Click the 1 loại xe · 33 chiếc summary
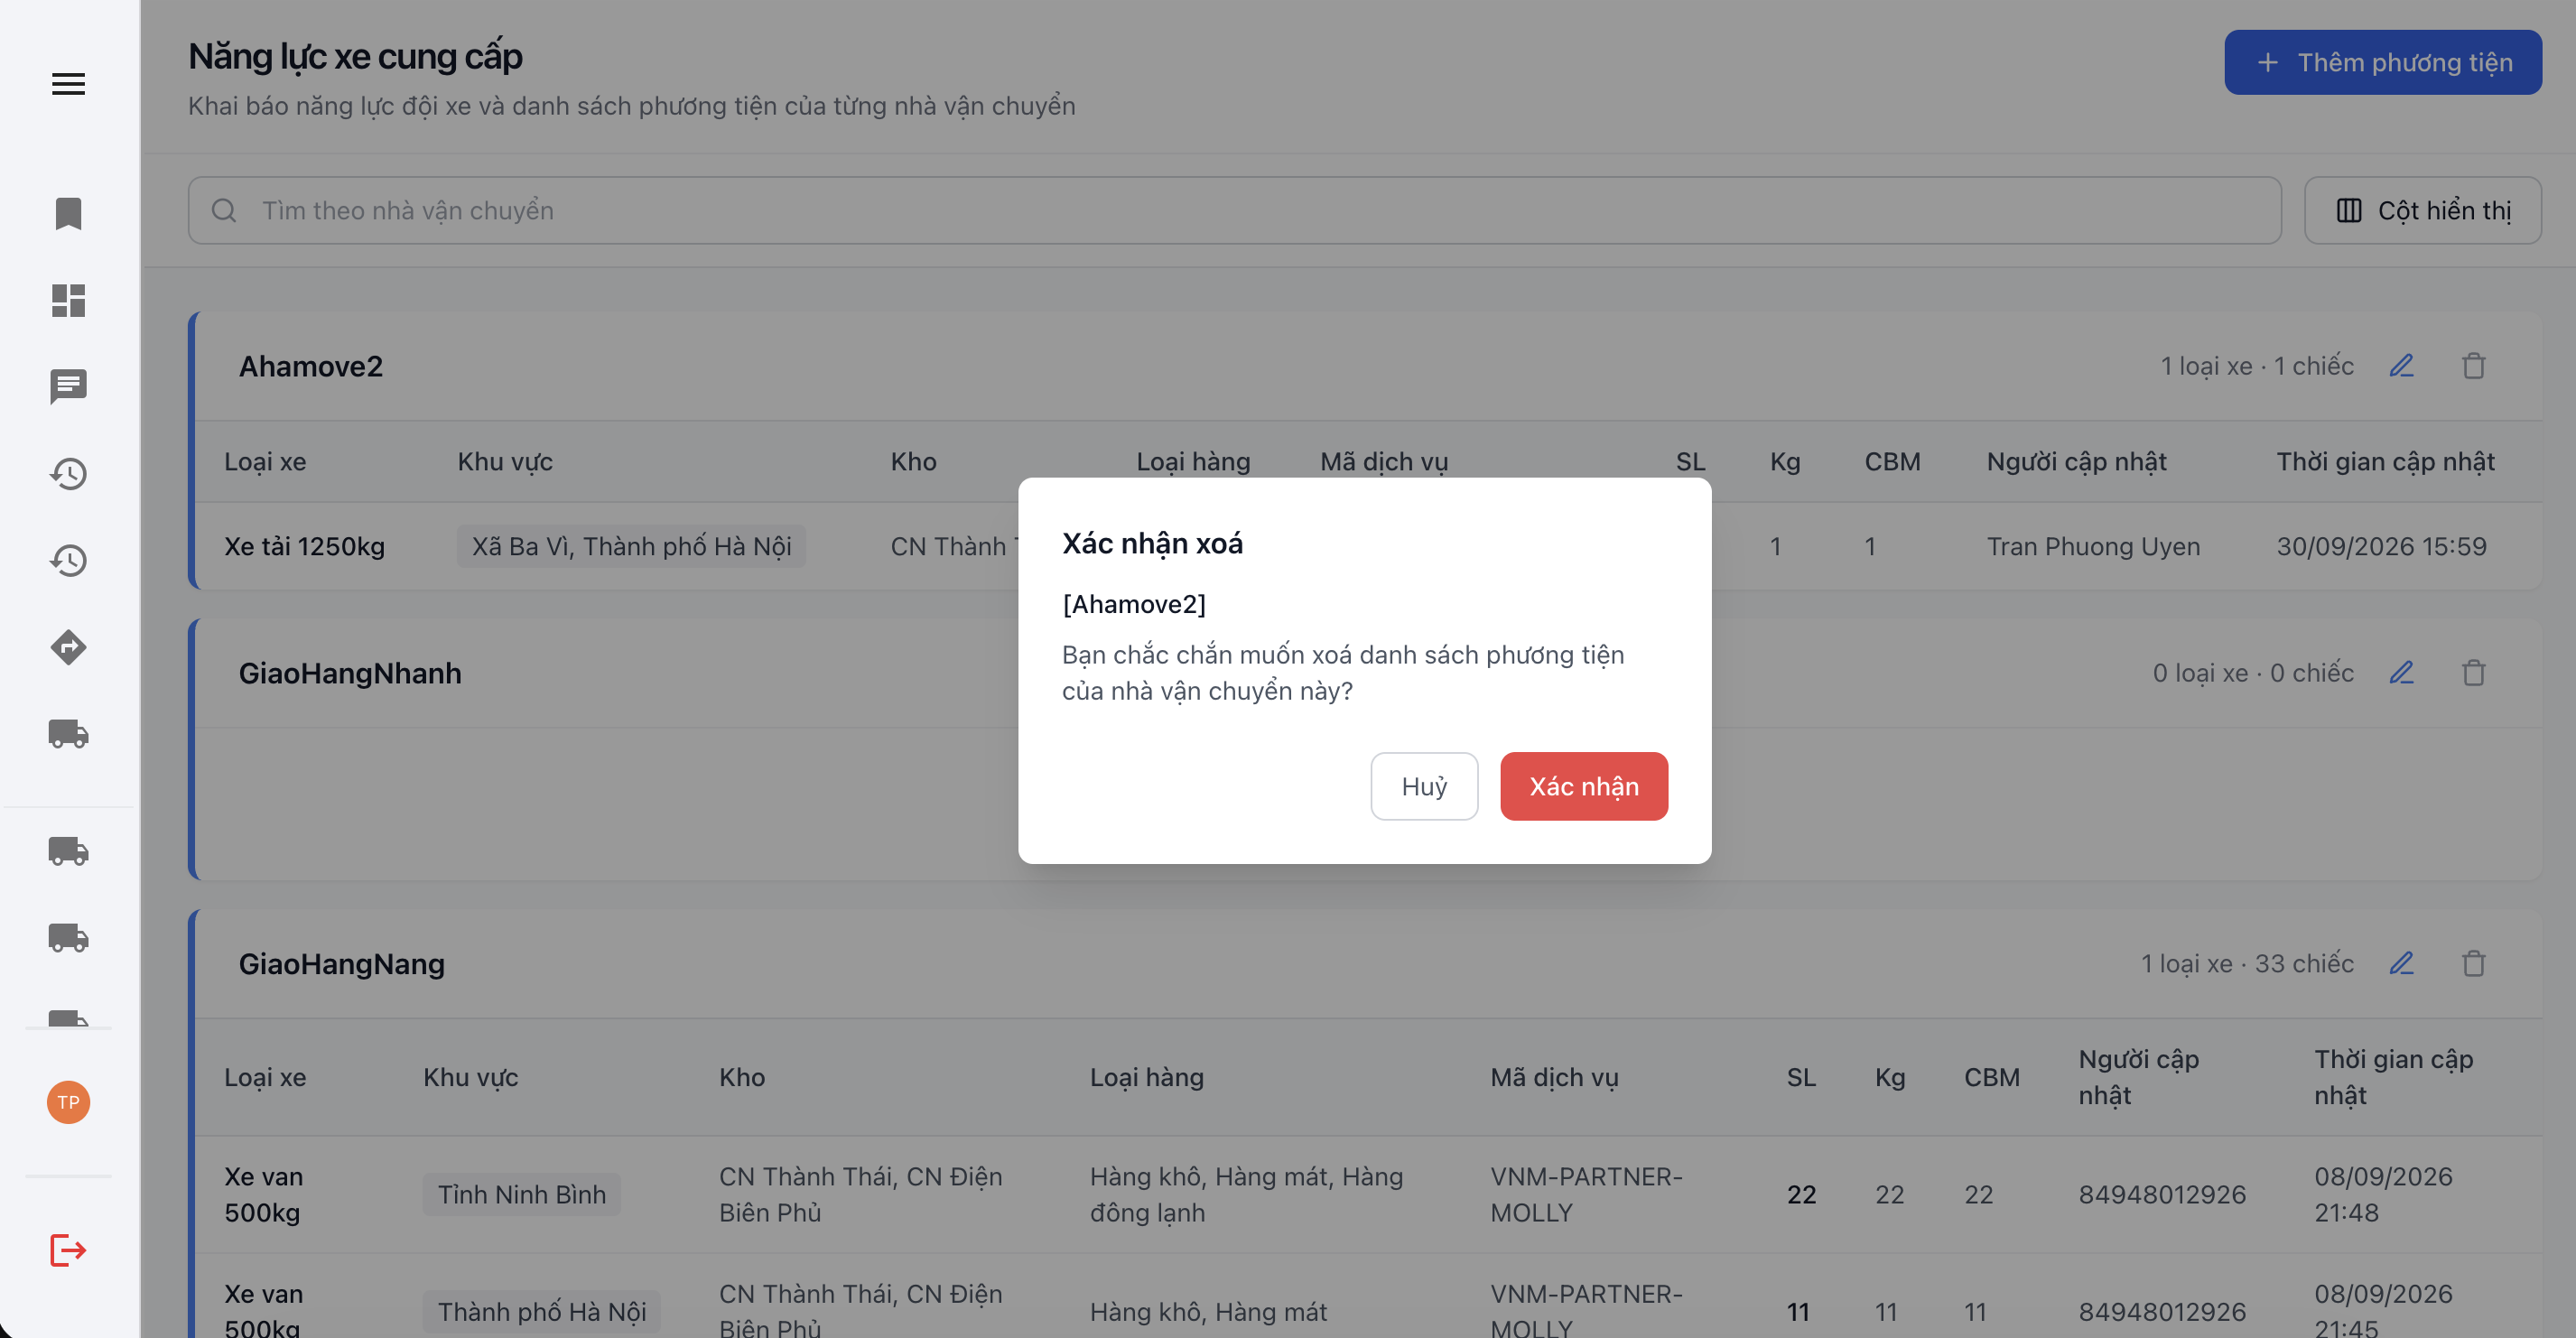 [2247, 963]
